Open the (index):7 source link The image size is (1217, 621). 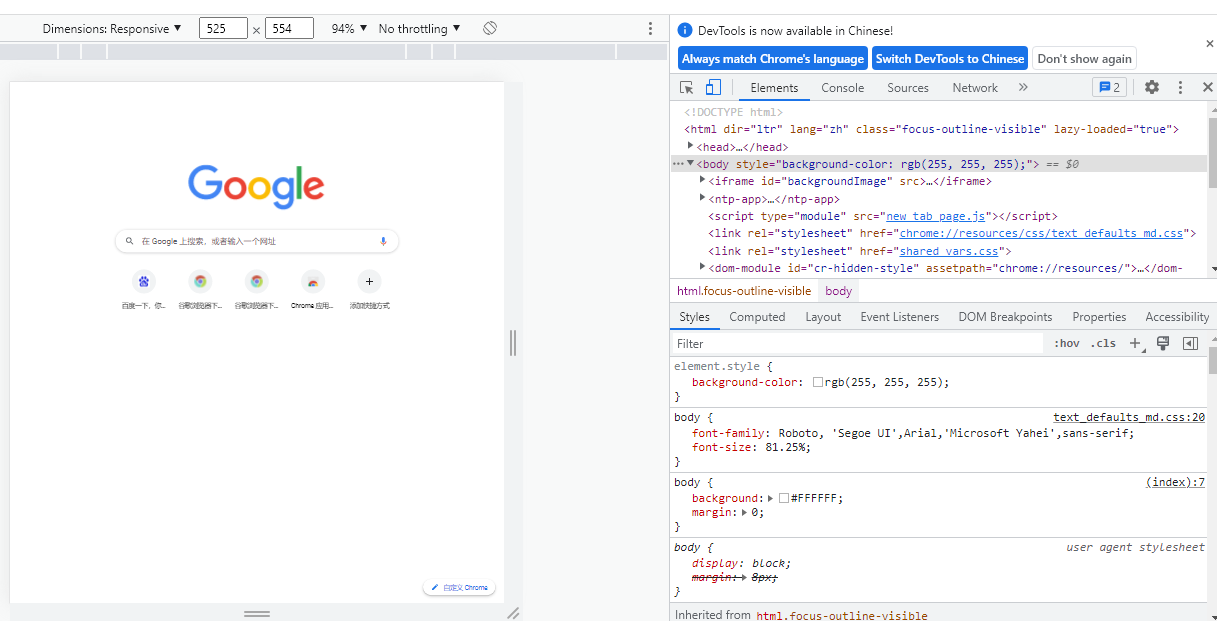pos(1175,482)
